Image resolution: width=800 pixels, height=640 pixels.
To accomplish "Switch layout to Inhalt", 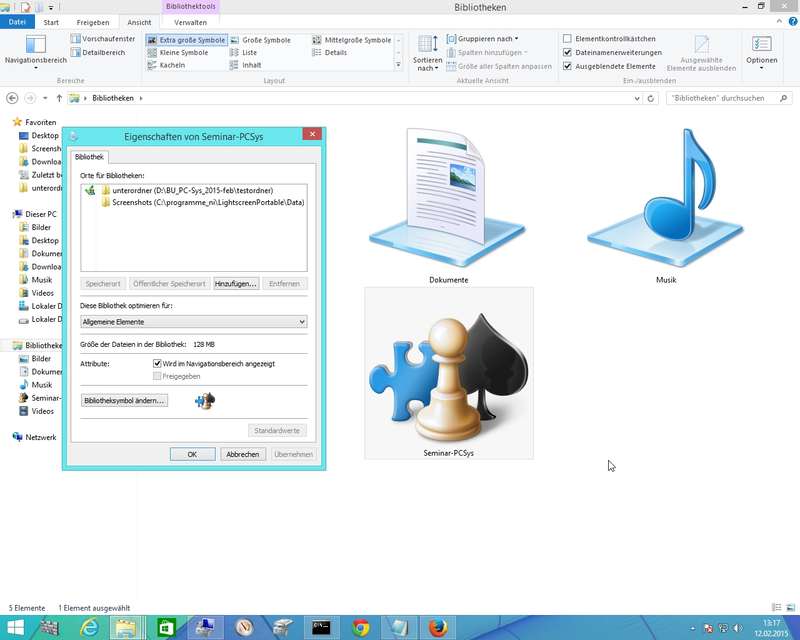I will pos(245,65).
